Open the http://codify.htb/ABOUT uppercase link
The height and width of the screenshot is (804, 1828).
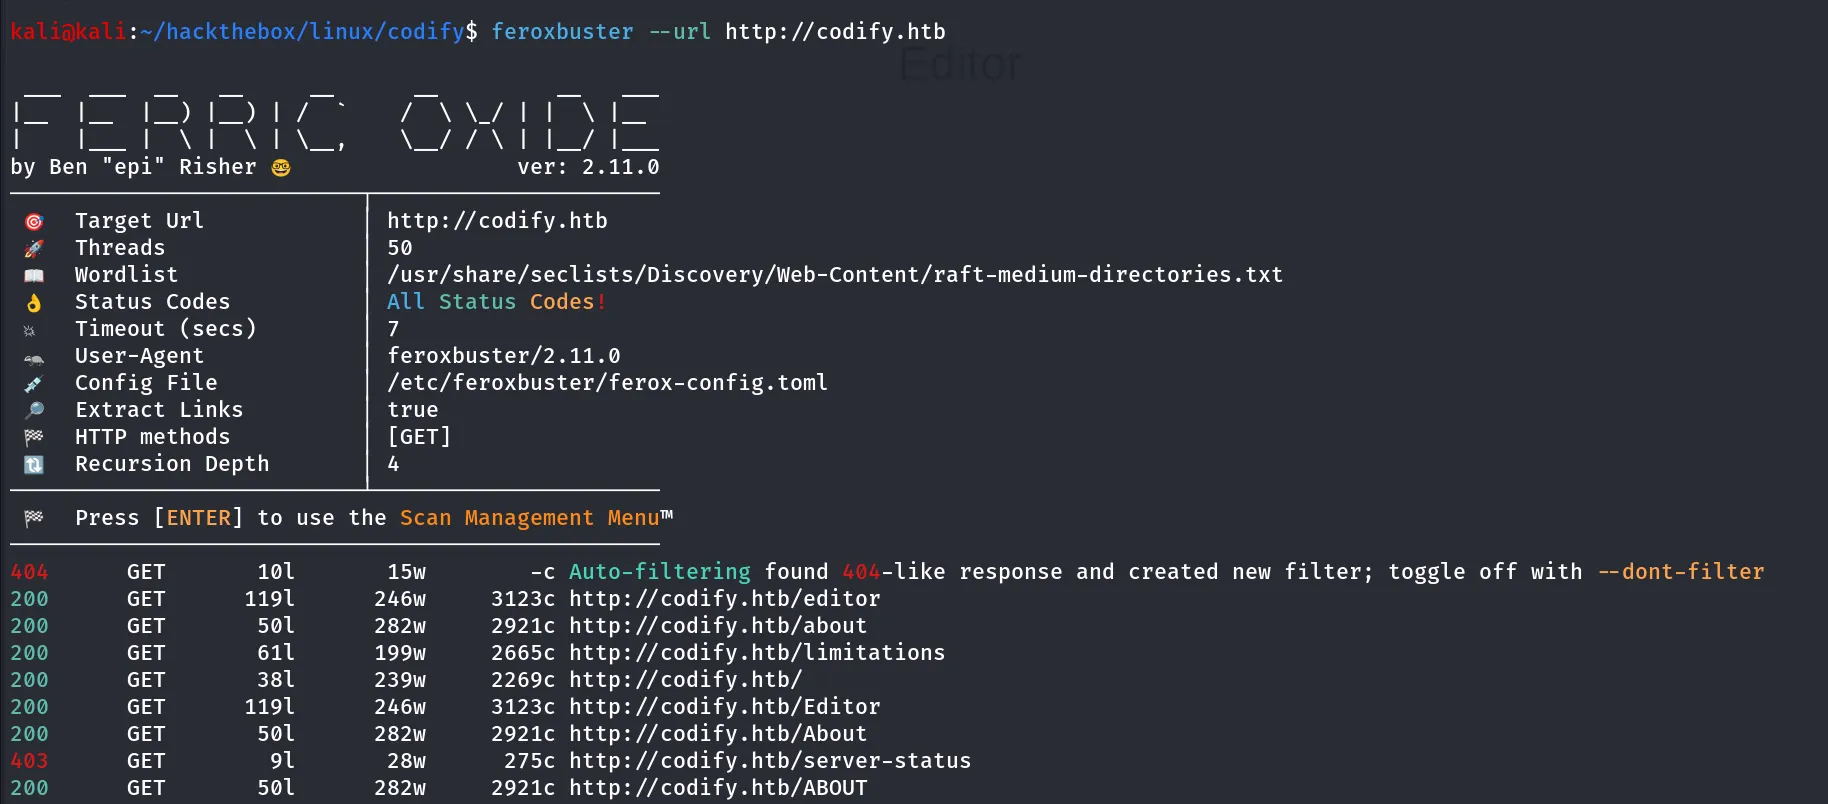(x=718, y=788)
